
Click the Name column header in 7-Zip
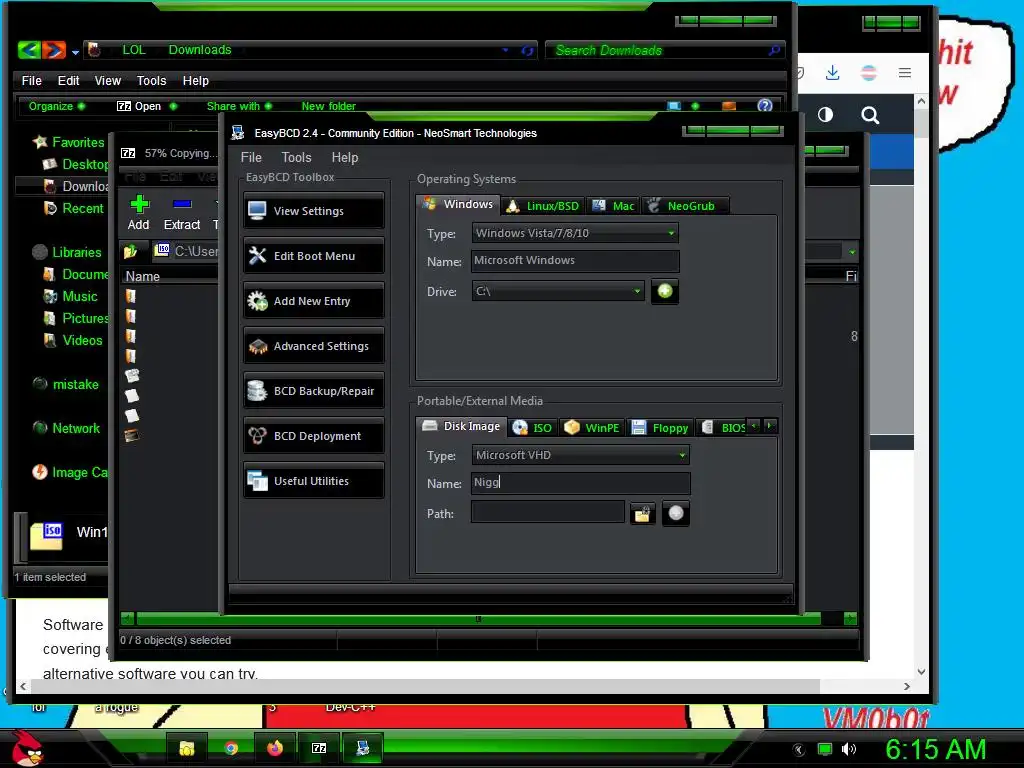pyautogui.click(x=142, y=276)
